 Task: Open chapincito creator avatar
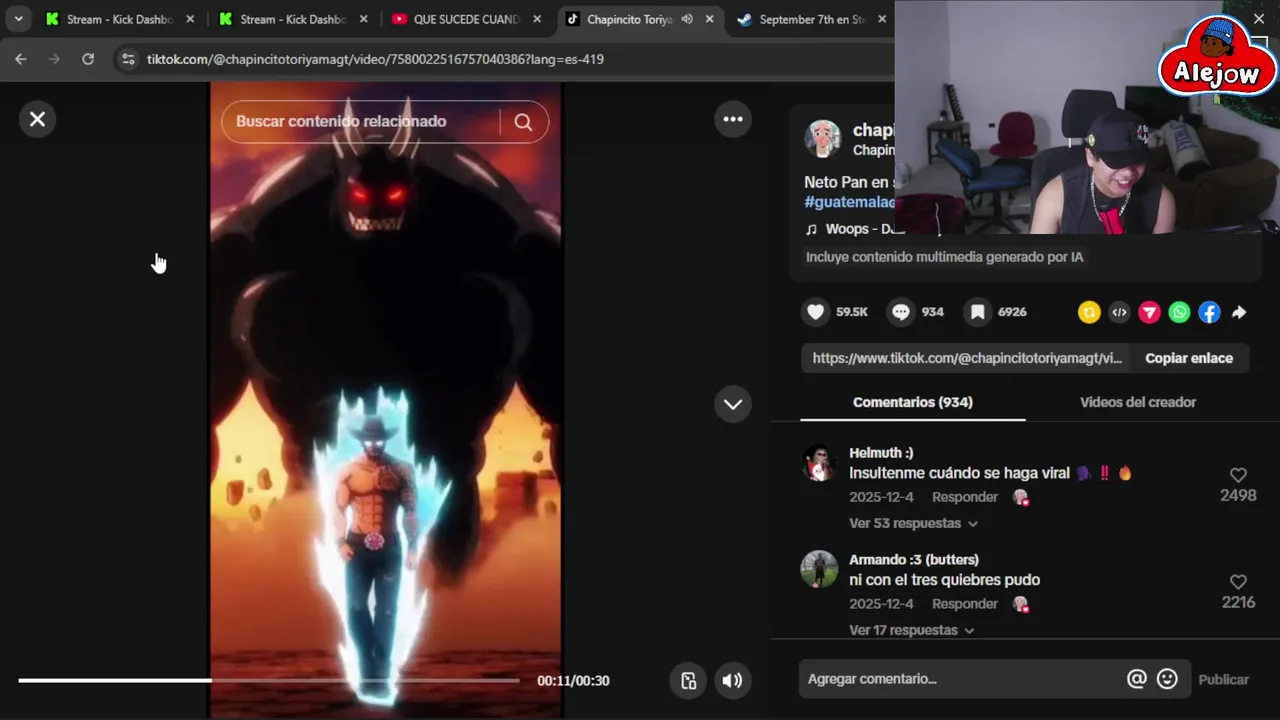pos(823,139)
